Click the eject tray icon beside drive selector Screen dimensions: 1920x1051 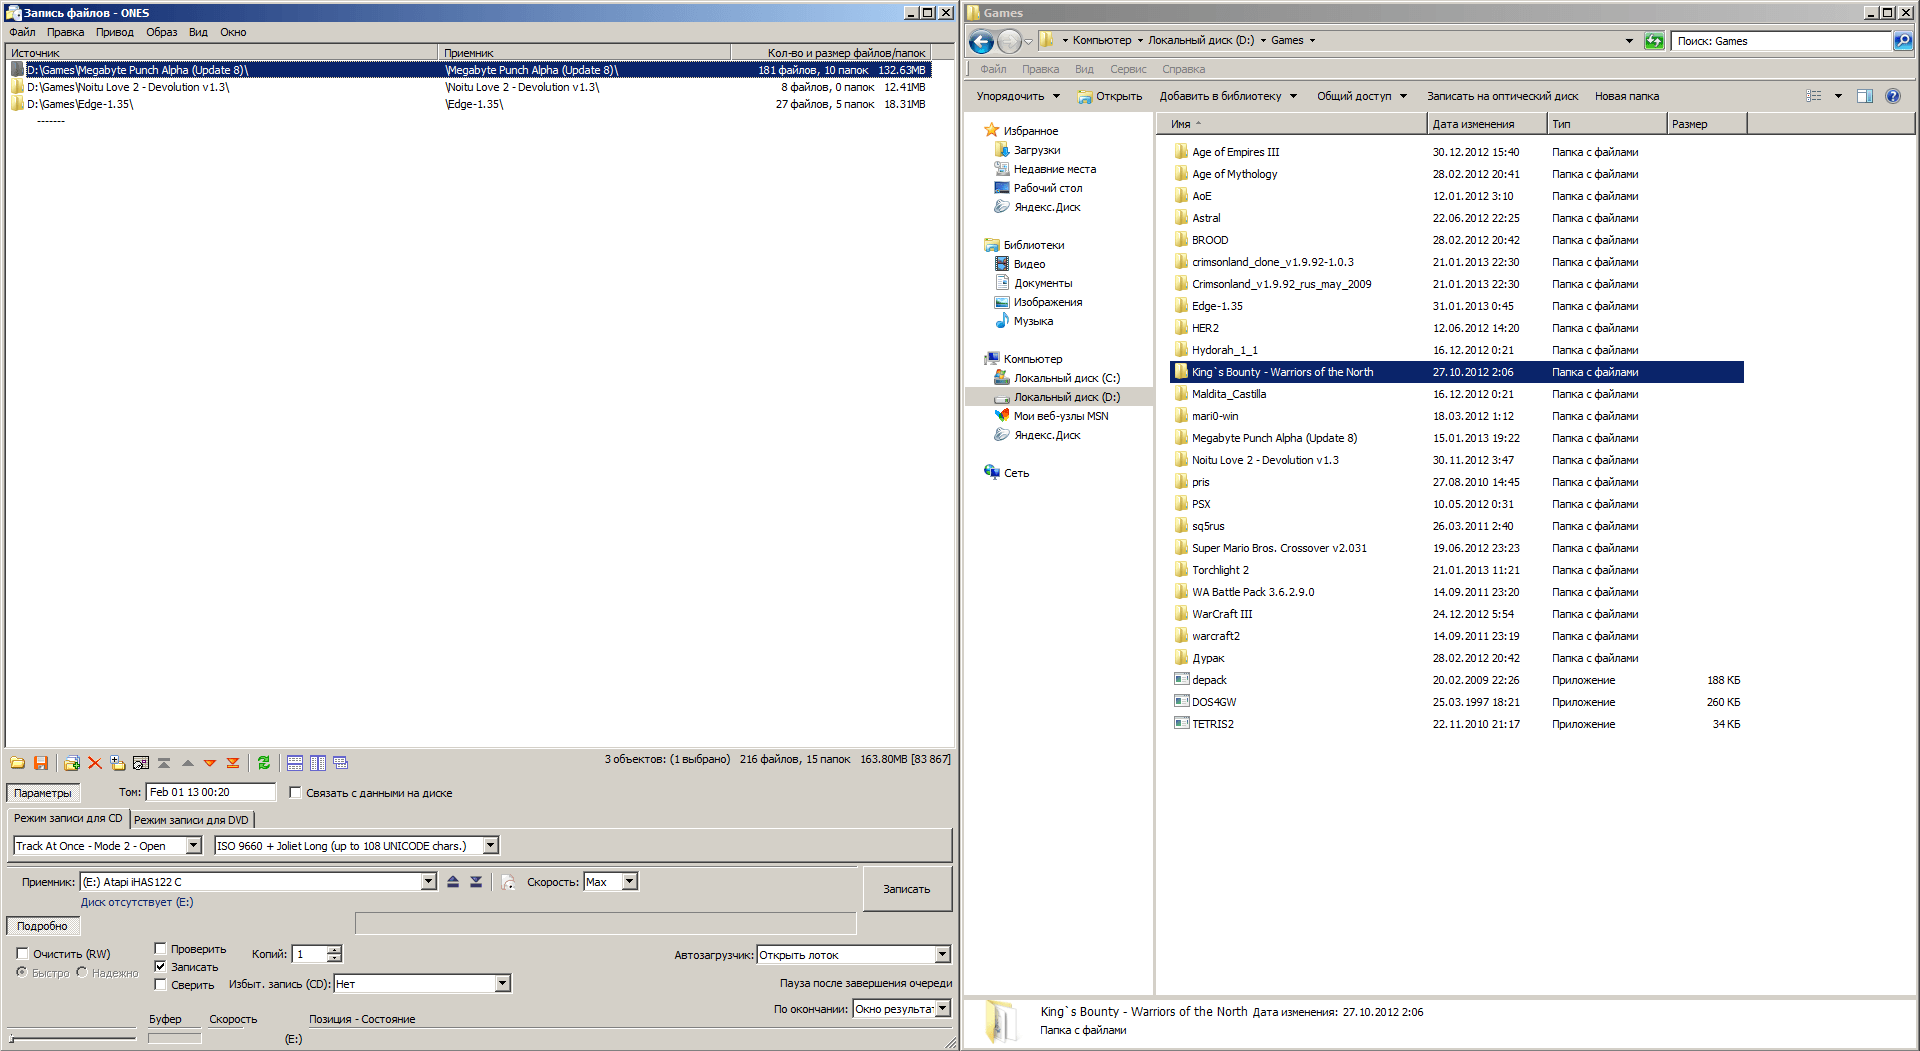(x=453, y=882)
